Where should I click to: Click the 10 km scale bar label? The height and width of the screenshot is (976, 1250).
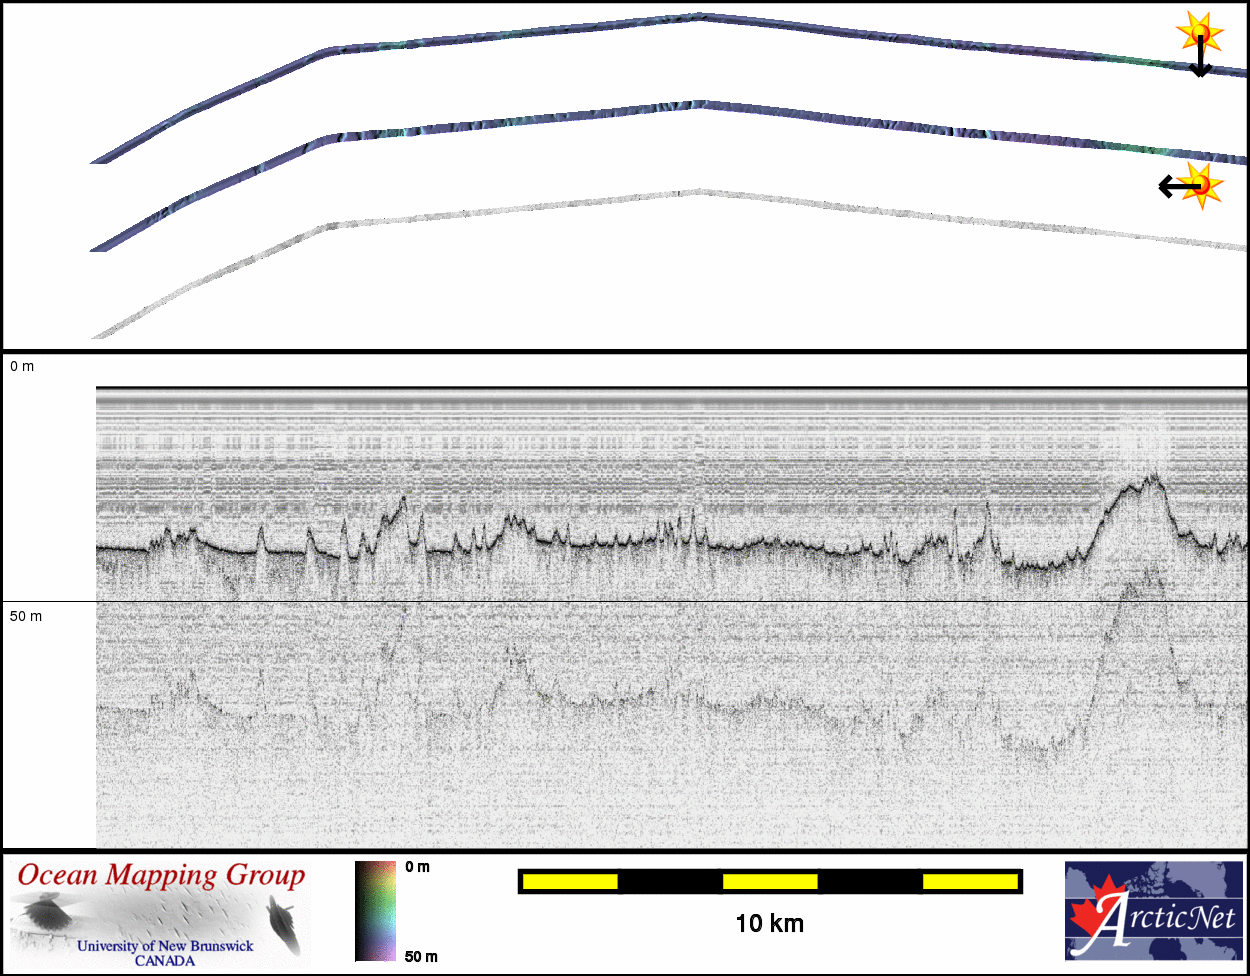pos(769,923)
